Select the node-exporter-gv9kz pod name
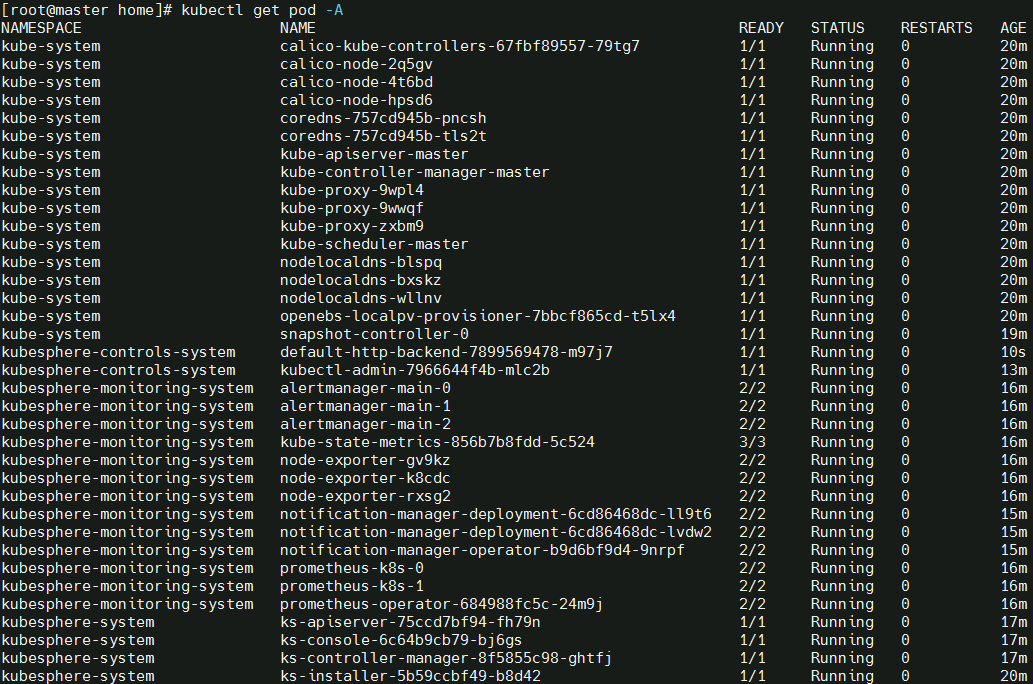 tap(365, 460)
